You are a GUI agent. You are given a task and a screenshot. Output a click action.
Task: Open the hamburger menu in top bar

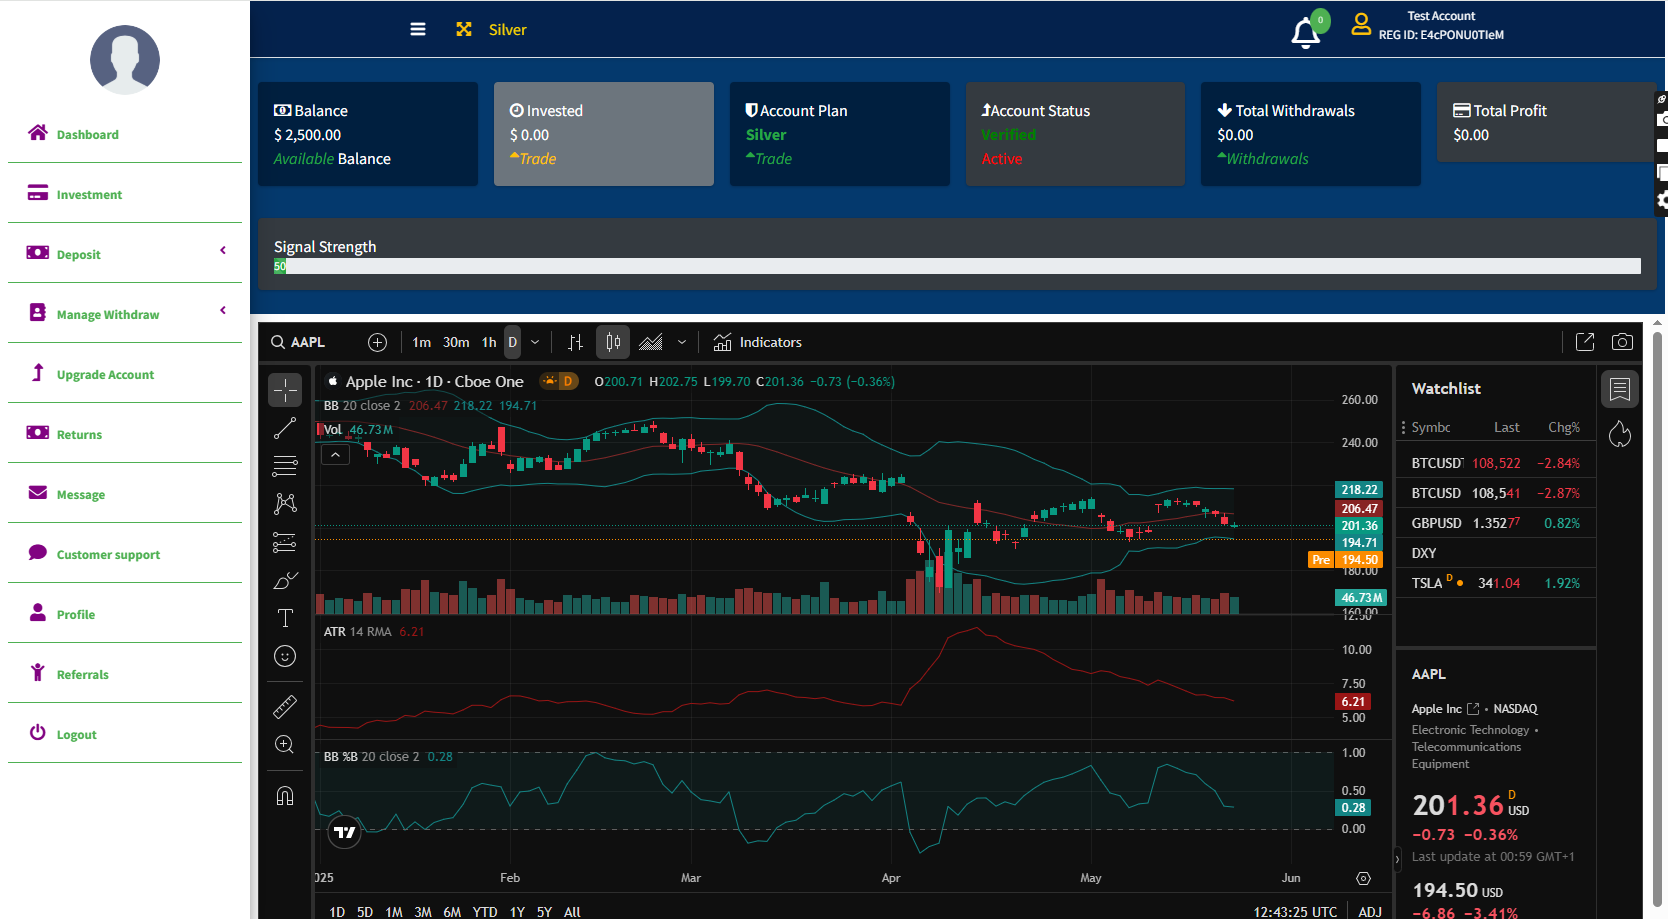[x=418, y=30]
